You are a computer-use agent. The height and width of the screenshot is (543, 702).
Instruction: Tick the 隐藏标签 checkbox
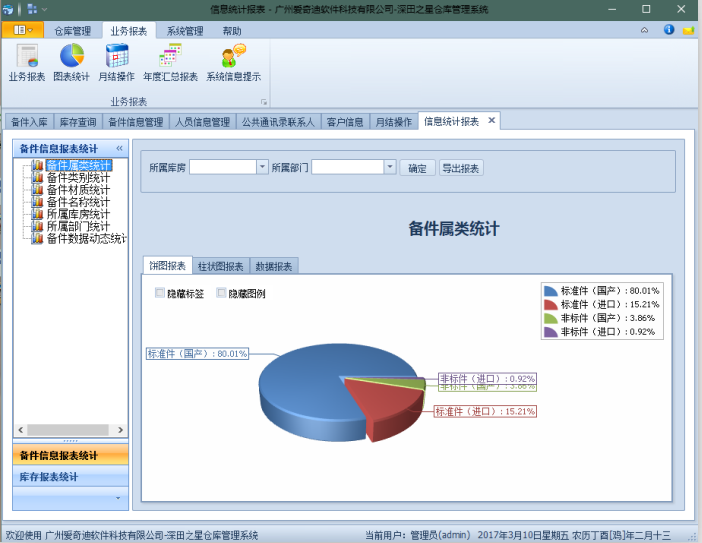[159, 293]
